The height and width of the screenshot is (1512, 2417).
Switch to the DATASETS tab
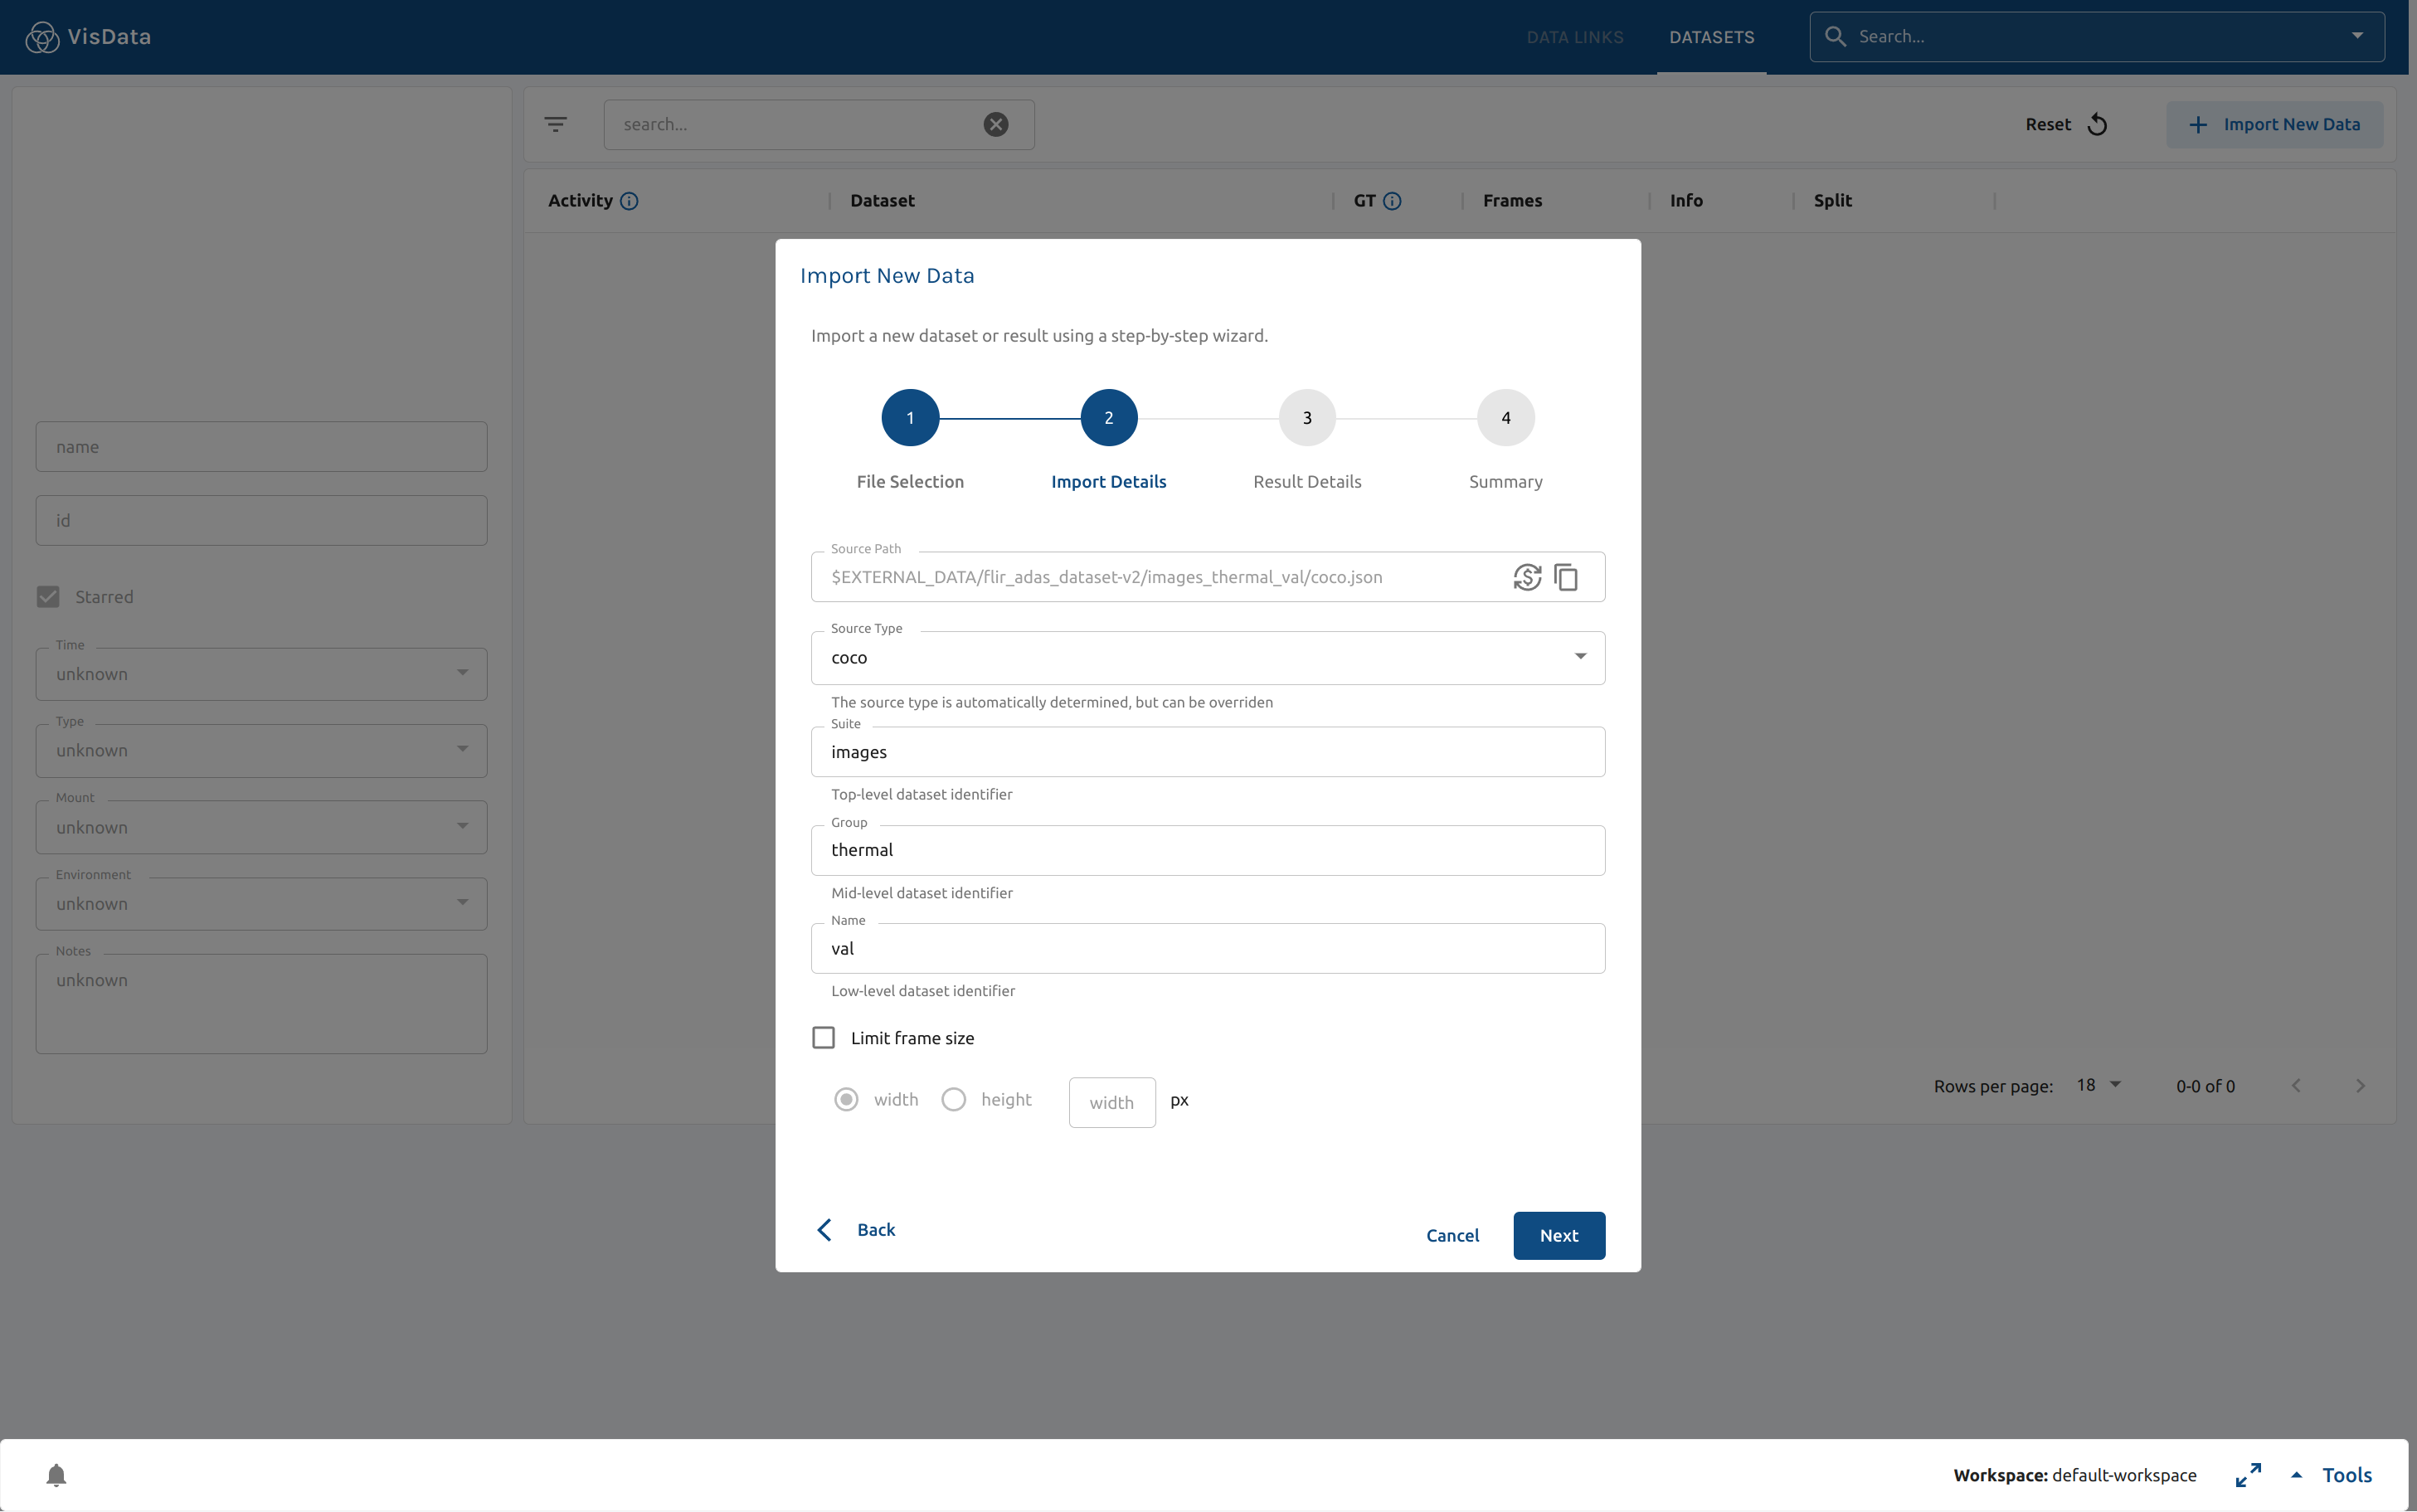pyautogui.click(x=1710, y=36)
